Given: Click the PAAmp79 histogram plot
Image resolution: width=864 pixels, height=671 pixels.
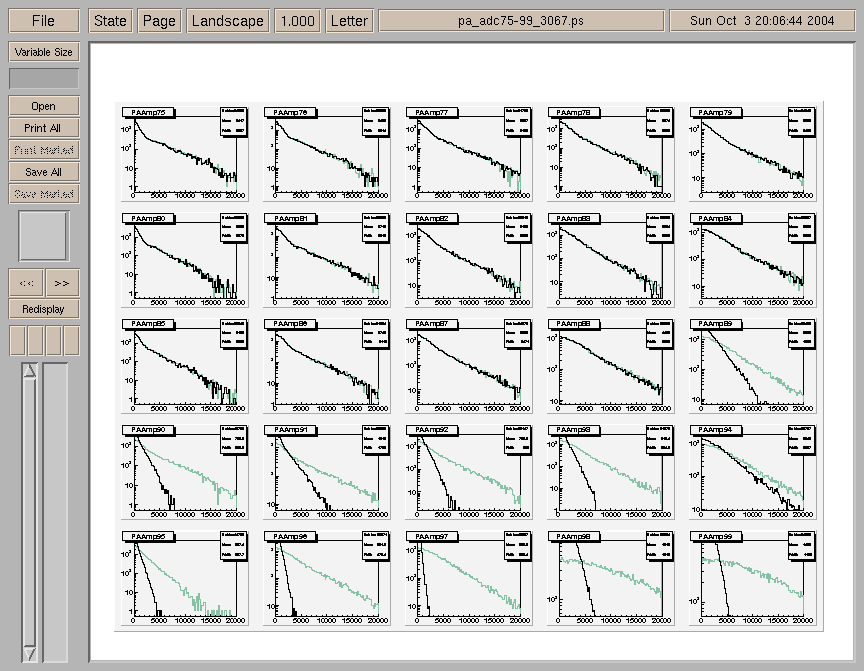Looking at the screenshot, I should tap(753, 154).
